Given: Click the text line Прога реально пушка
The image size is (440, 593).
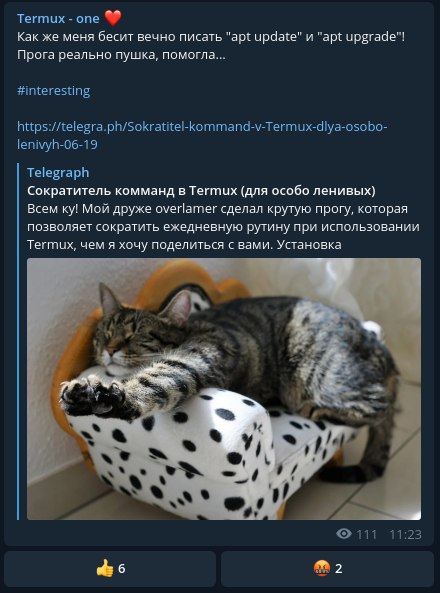Looking at the screenshot, I should click(x=121, y=55).
